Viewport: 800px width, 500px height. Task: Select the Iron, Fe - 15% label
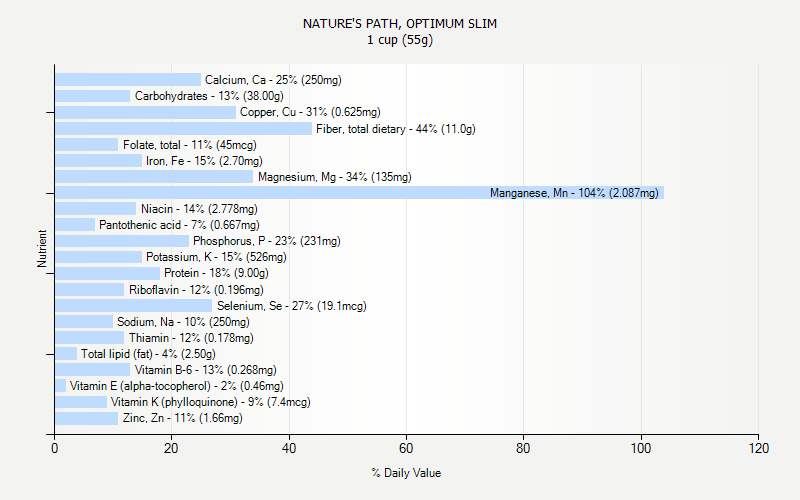204,161
